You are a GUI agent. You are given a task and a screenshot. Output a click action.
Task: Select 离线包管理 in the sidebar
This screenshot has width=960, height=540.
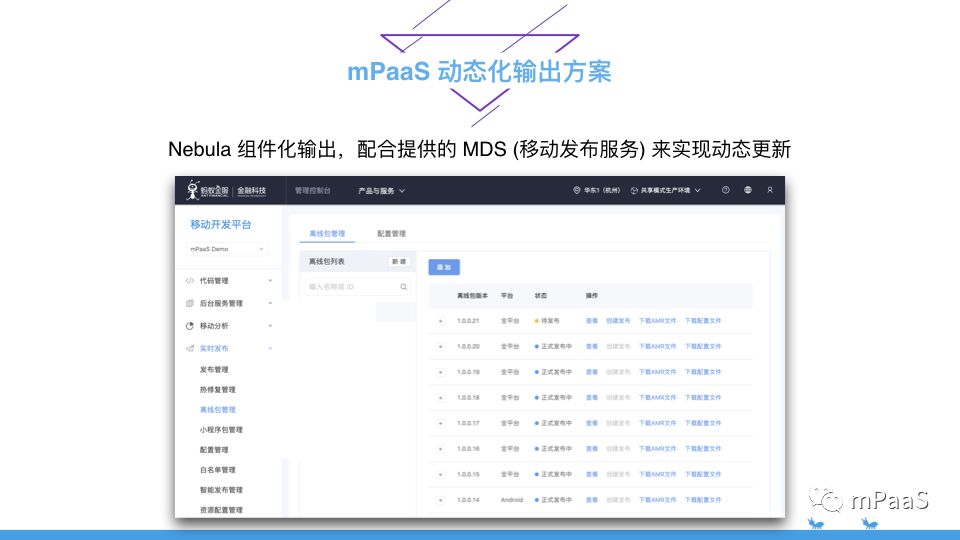click(x=217, y=410)
